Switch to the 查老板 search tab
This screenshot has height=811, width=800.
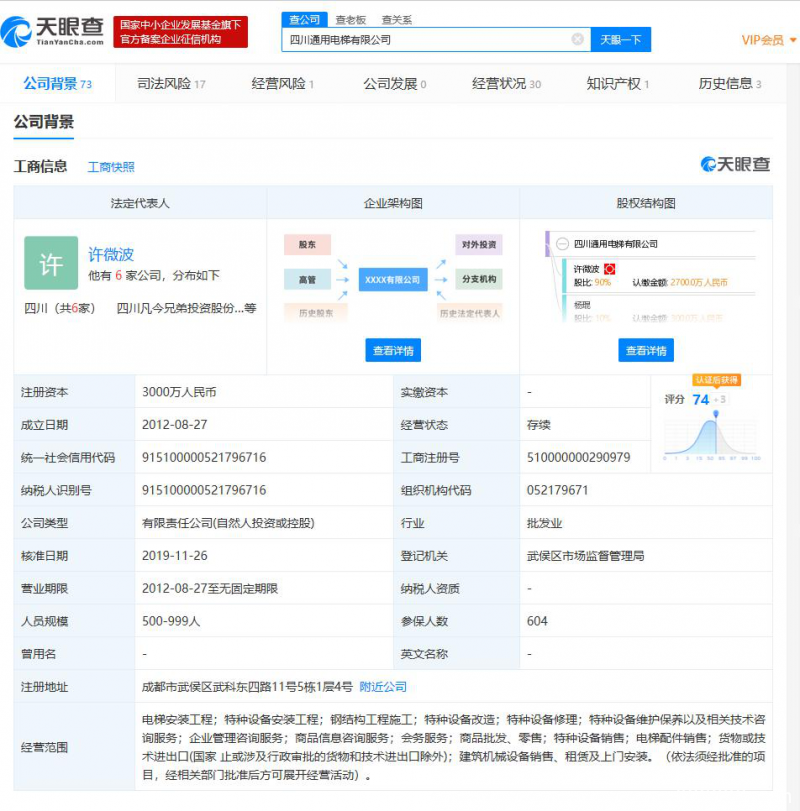351,20
